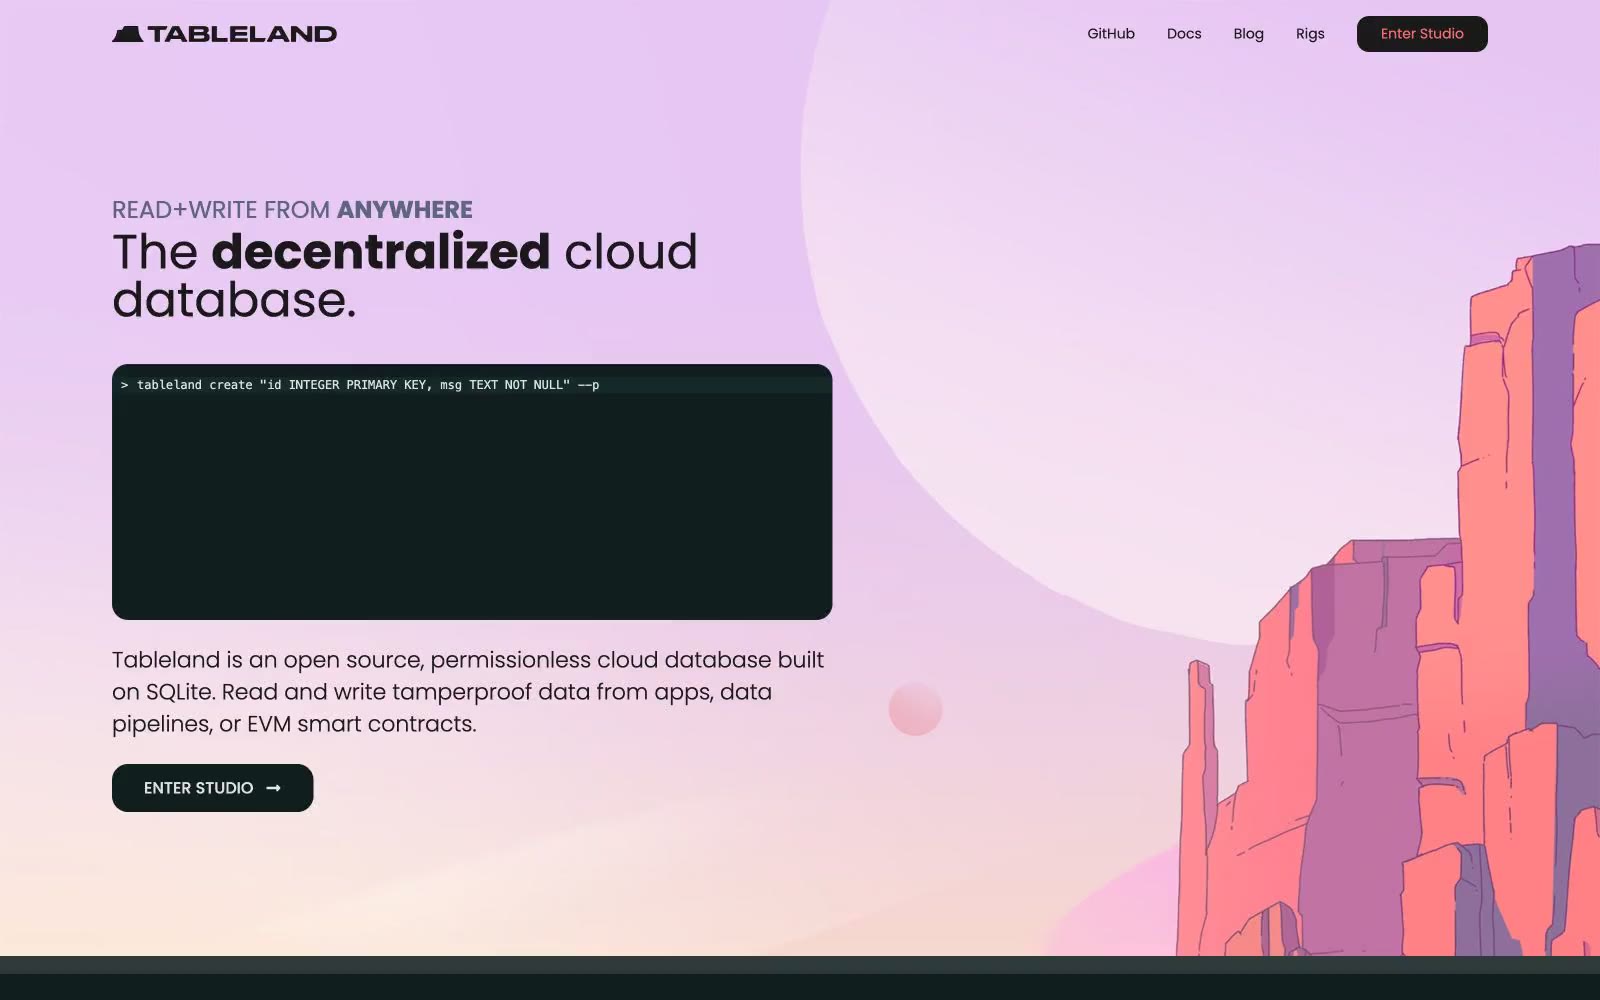Click the decentralized cloud database heading
Screen dimensions: 1600x1000
tap(404, 275)
